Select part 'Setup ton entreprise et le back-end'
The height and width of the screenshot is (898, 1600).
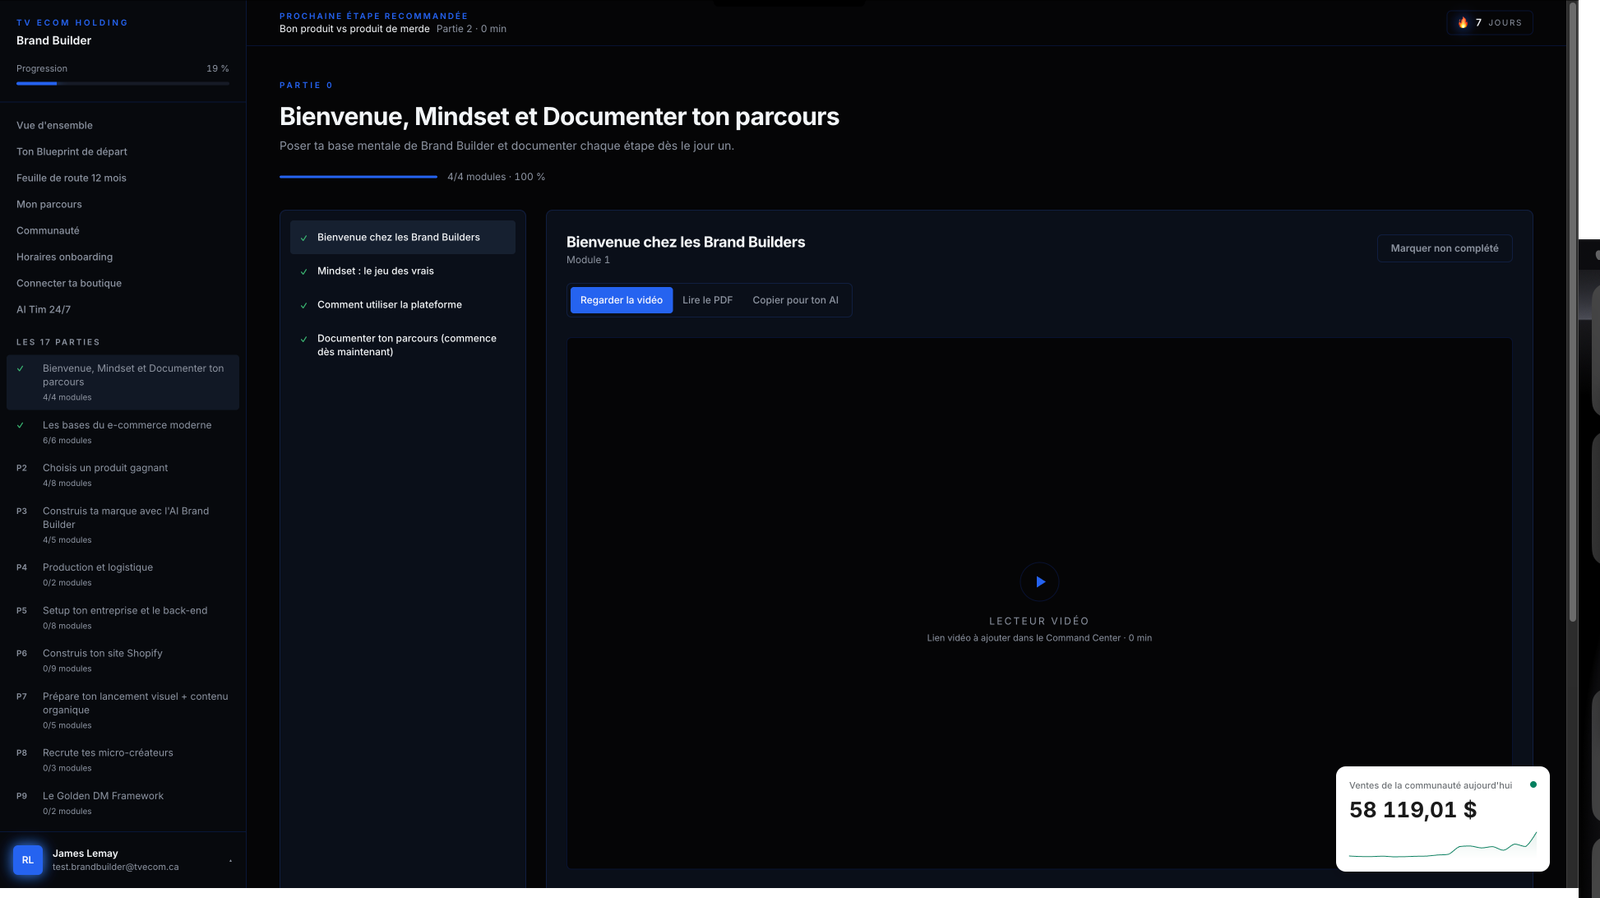click(x=123, y=618)
